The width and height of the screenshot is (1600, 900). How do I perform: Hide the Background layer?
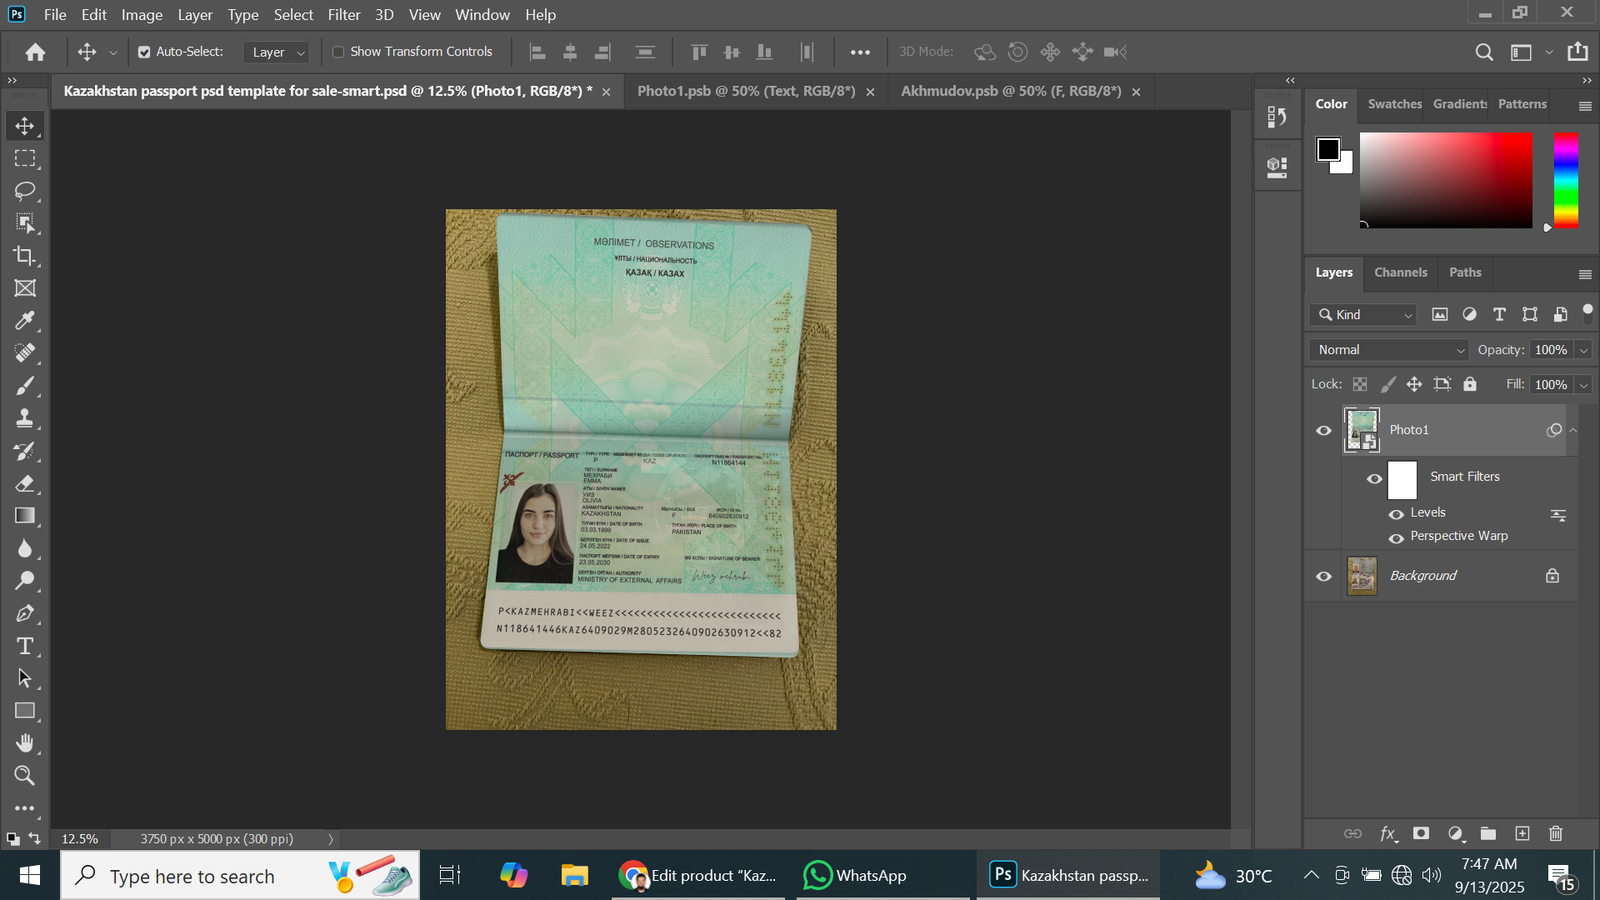[1323, 576]
